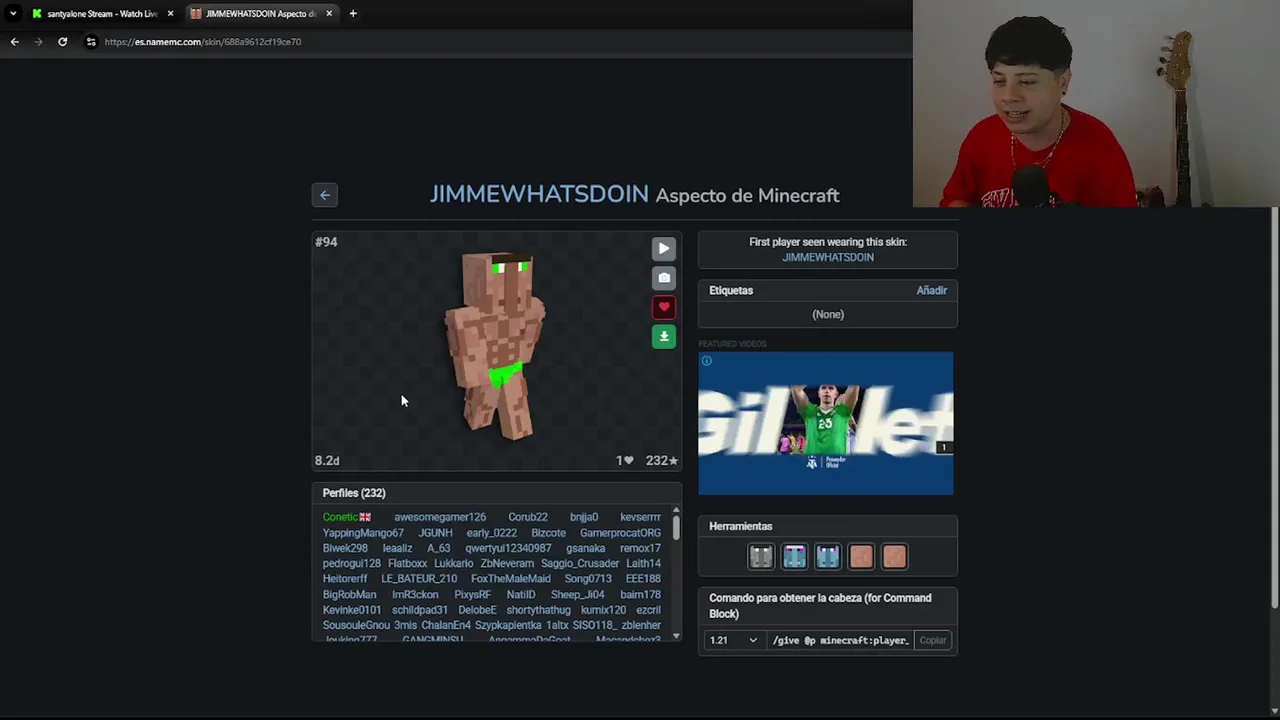Open site info icon in address bar
This screenshot has width=1280, height=720.
click(x=91, y=42)
